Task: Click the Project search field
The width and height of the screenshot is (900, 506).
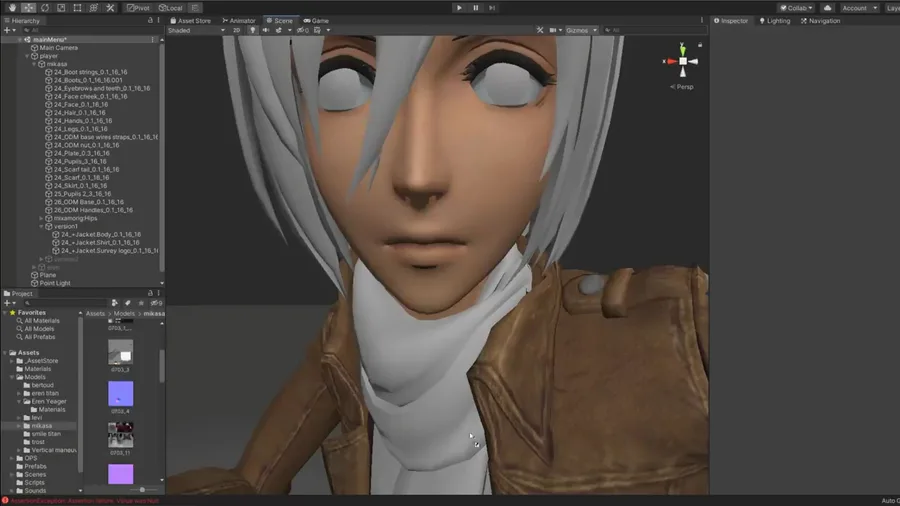Action: (65, 303)
